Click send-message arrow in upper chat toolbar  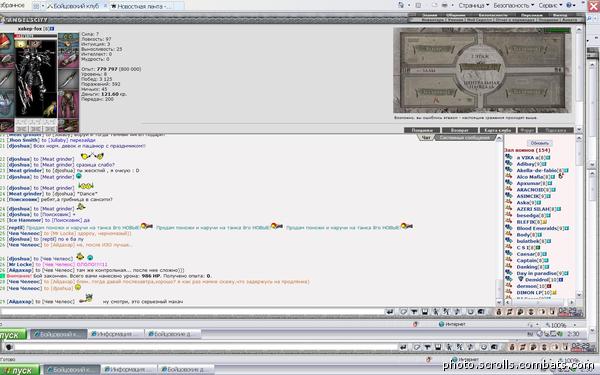[x=390, y=312]
